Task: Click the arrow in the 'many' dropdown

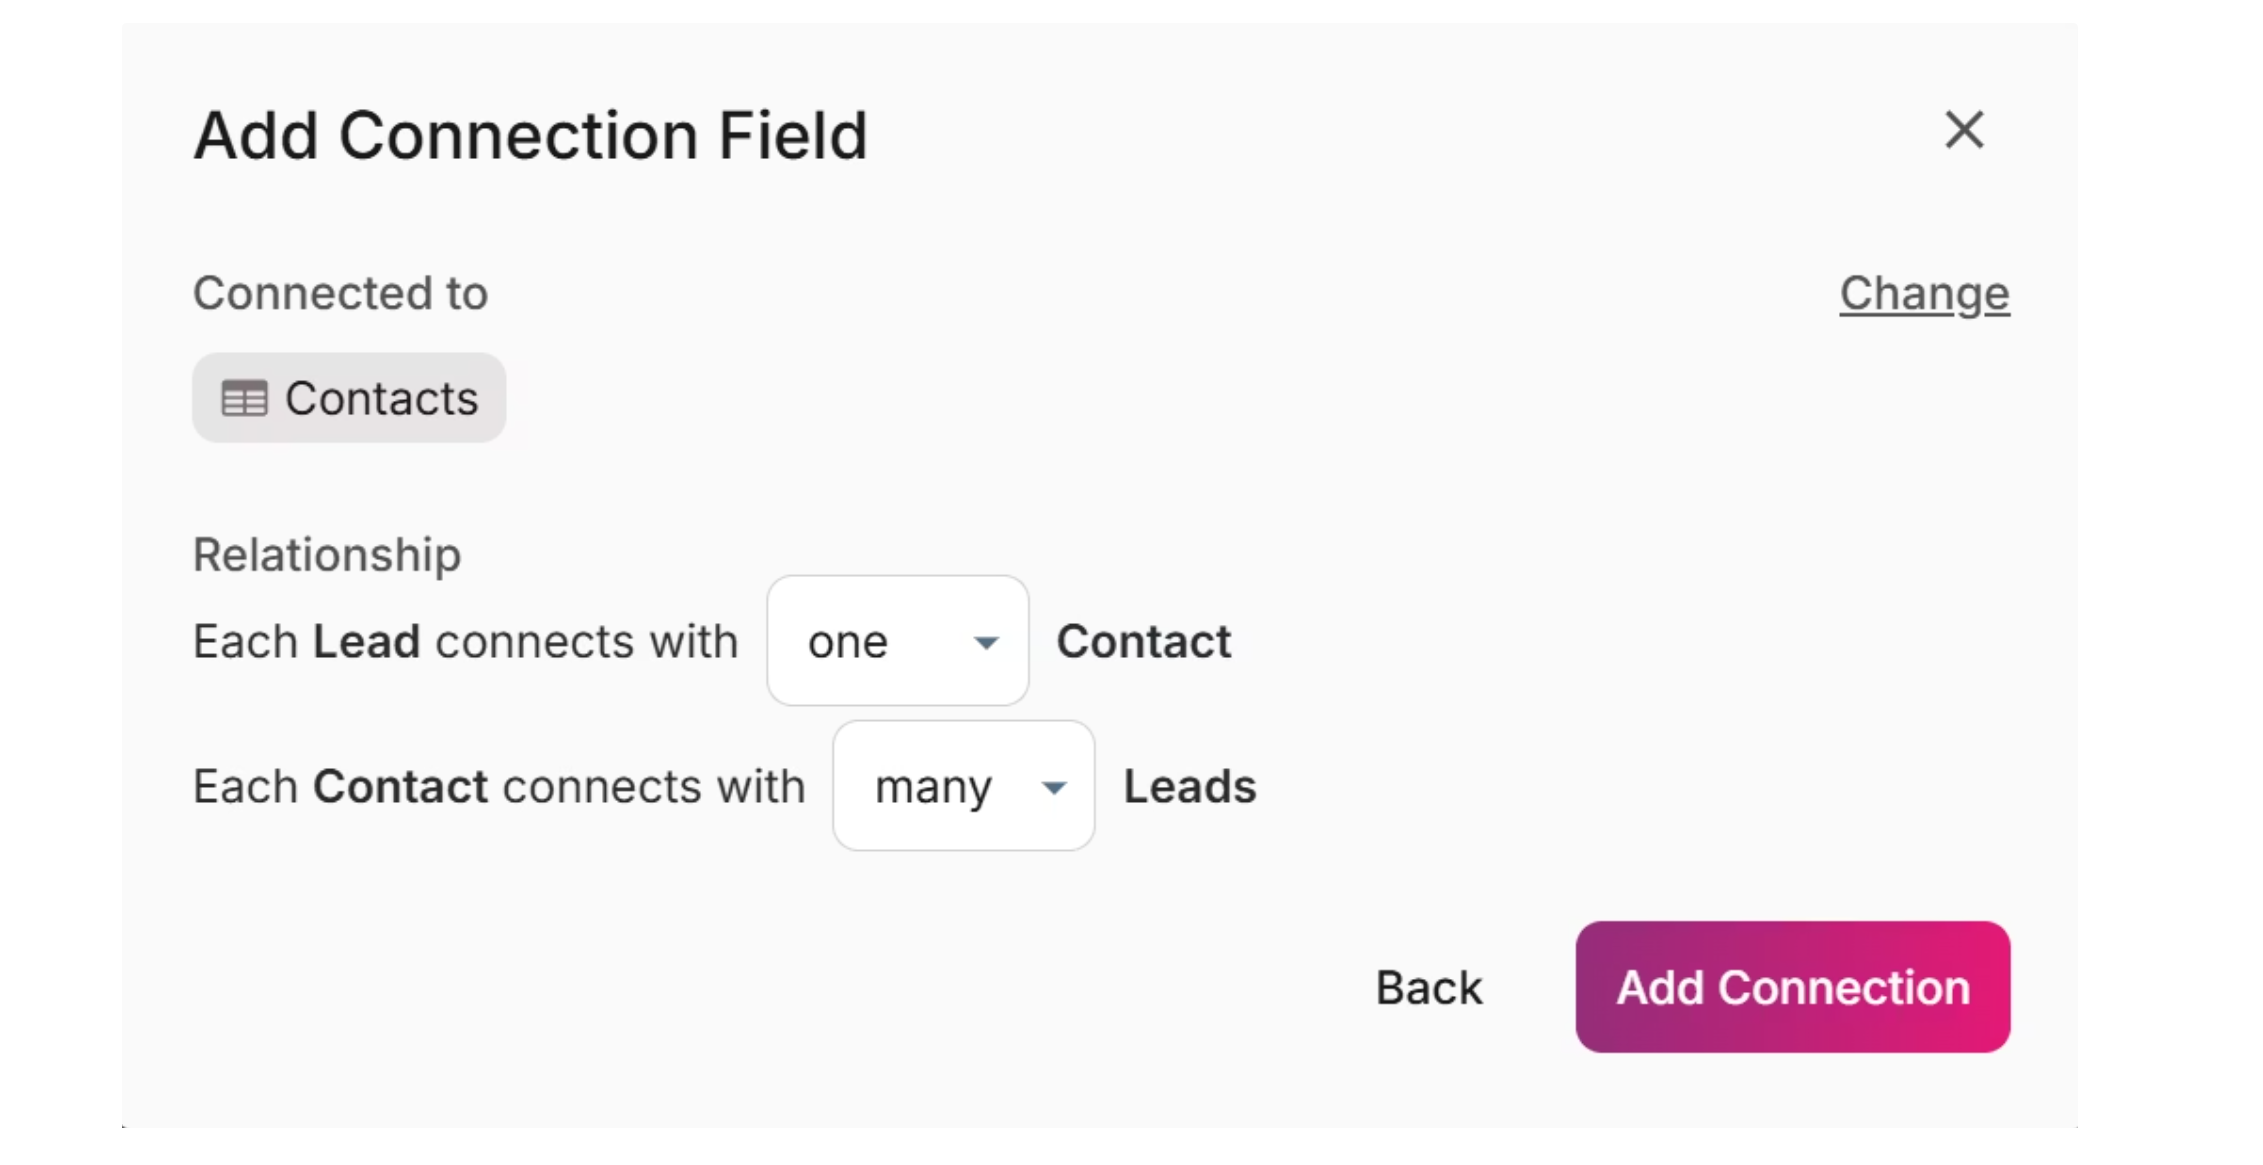Action: pos(1053,788)
